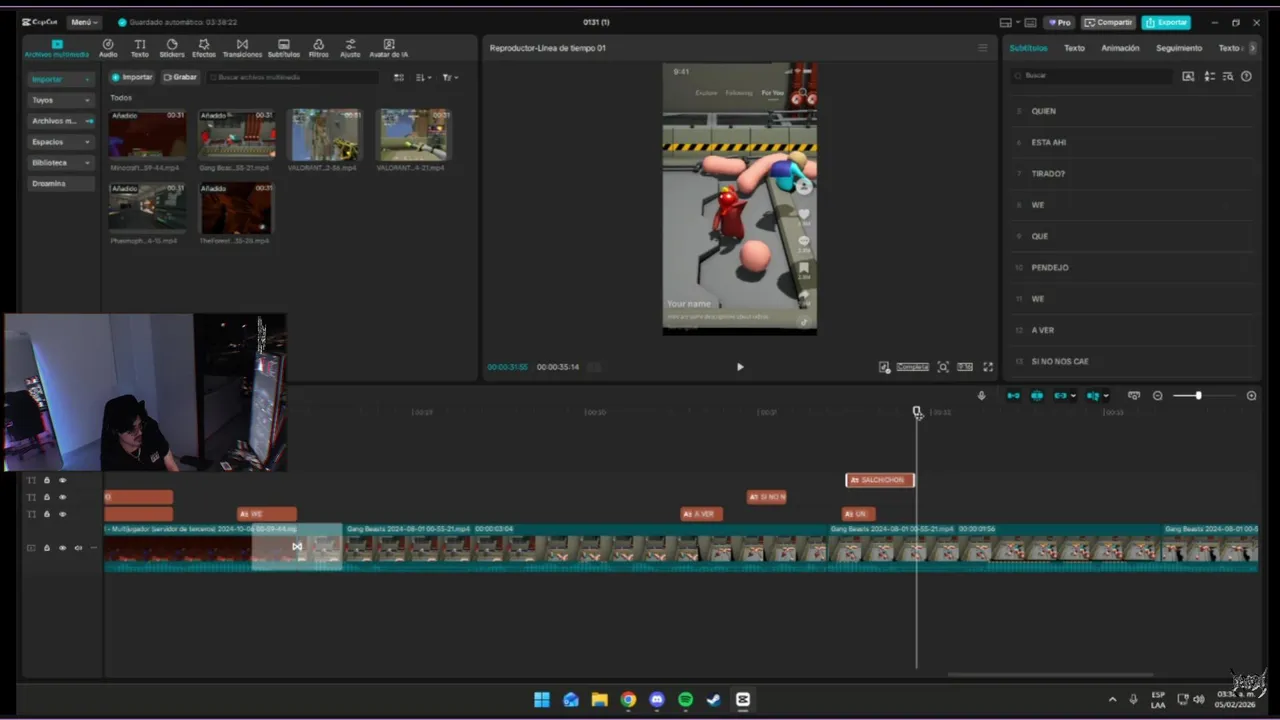Open the Texto tool panel
1280x720 pixels.
pos(140,48)
